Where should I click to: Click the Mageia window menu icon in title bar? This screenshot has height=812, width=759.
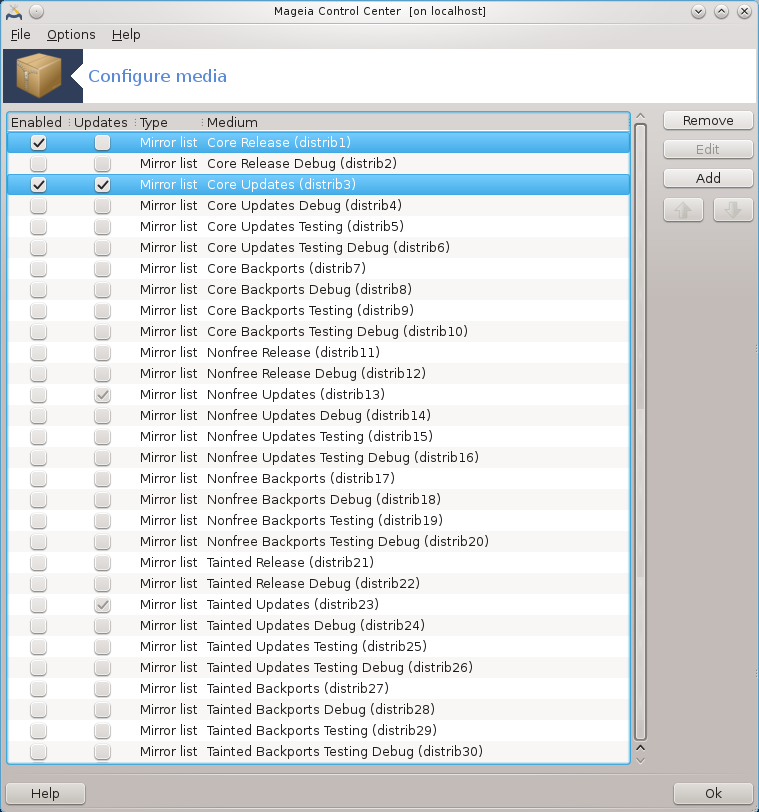14,11
